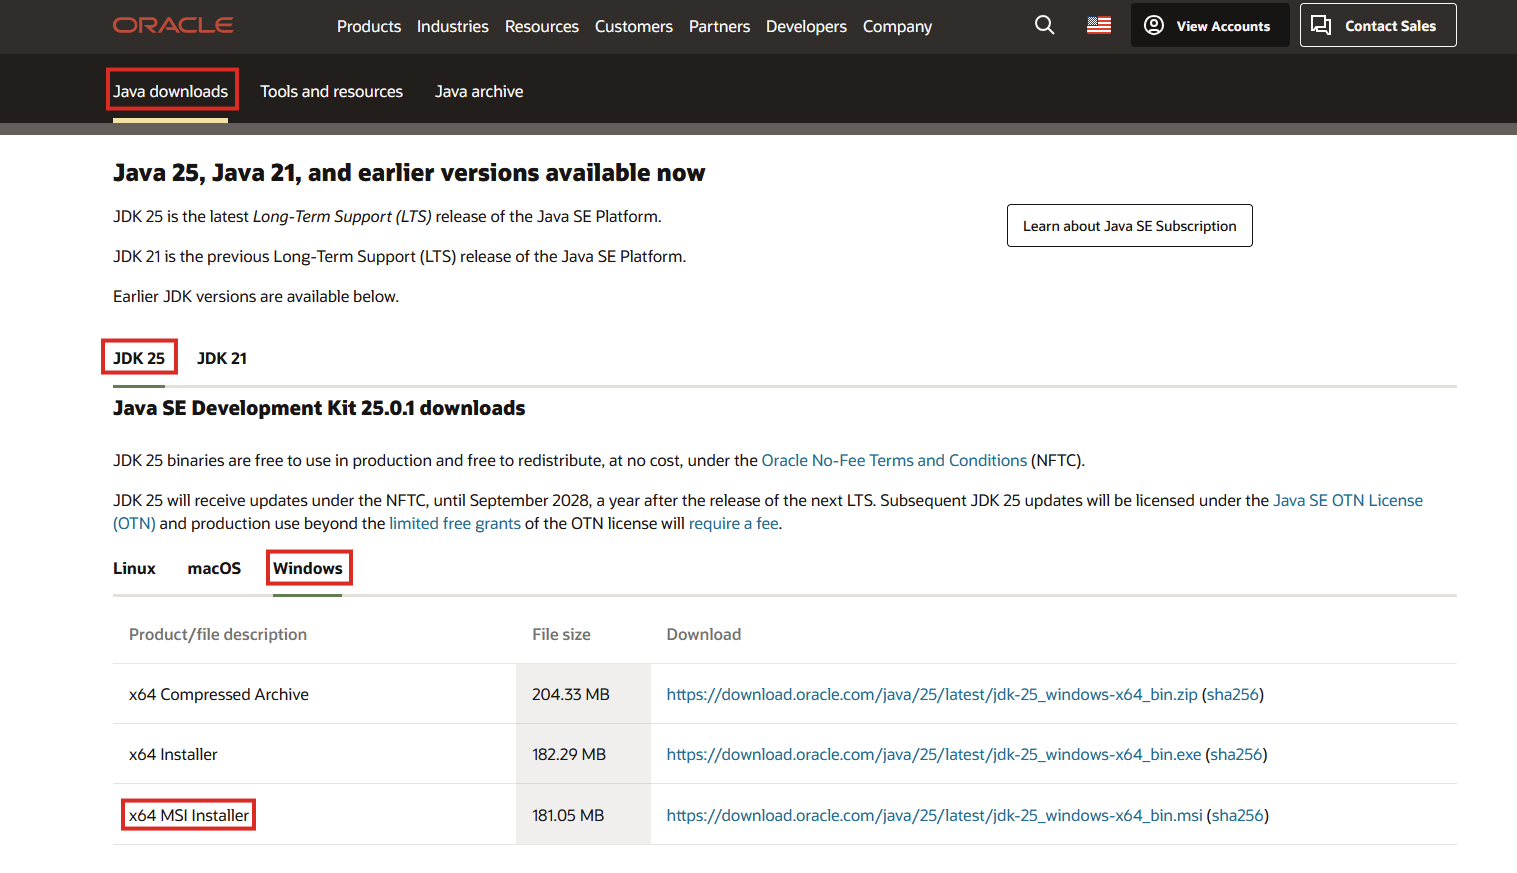Download the windows-x64_bin.msi installer link
Viewport: 1517px width, 873px height.
(x=935, y=815)
